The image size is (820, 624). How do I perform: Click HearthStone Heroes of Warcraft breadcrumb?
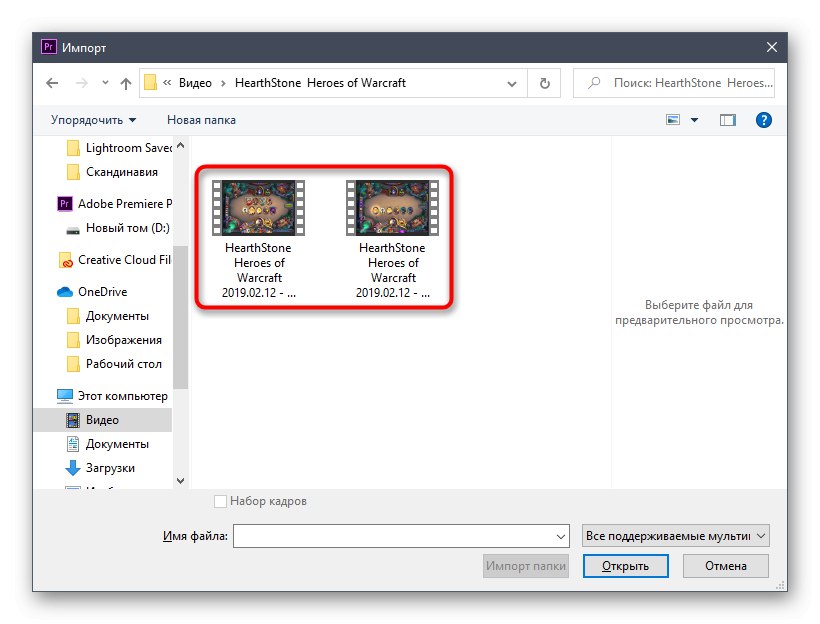[x=320, y=83]
